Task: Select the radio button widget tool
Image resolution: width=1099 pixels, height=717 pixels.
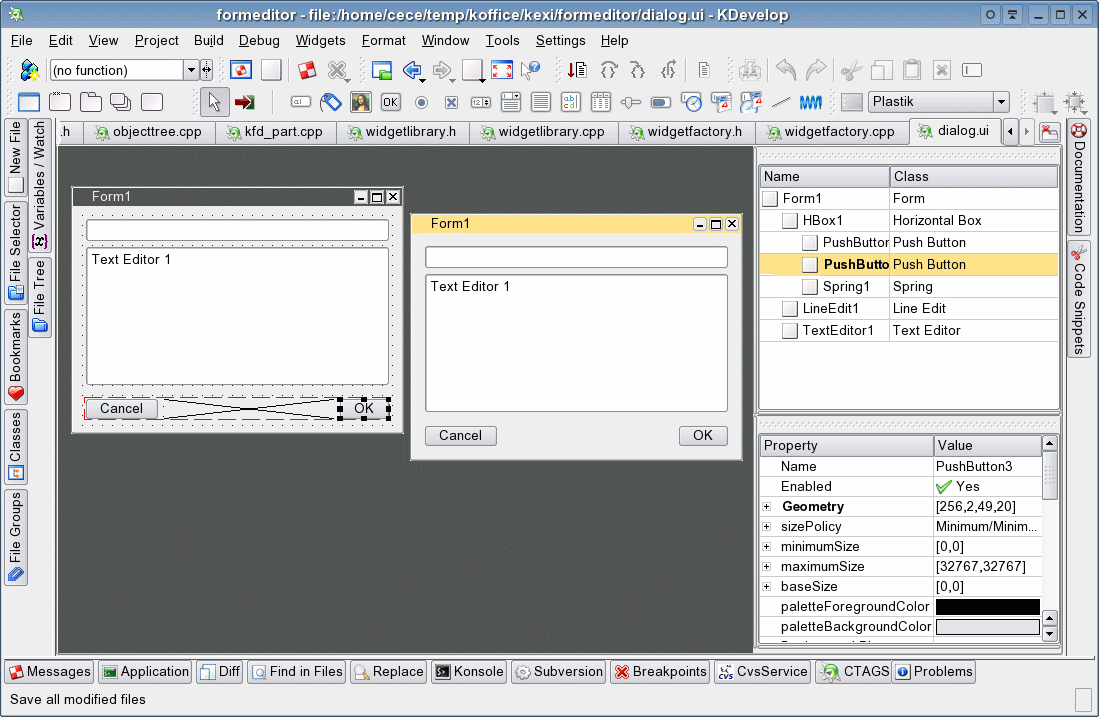Action: [x=421, y=102]
